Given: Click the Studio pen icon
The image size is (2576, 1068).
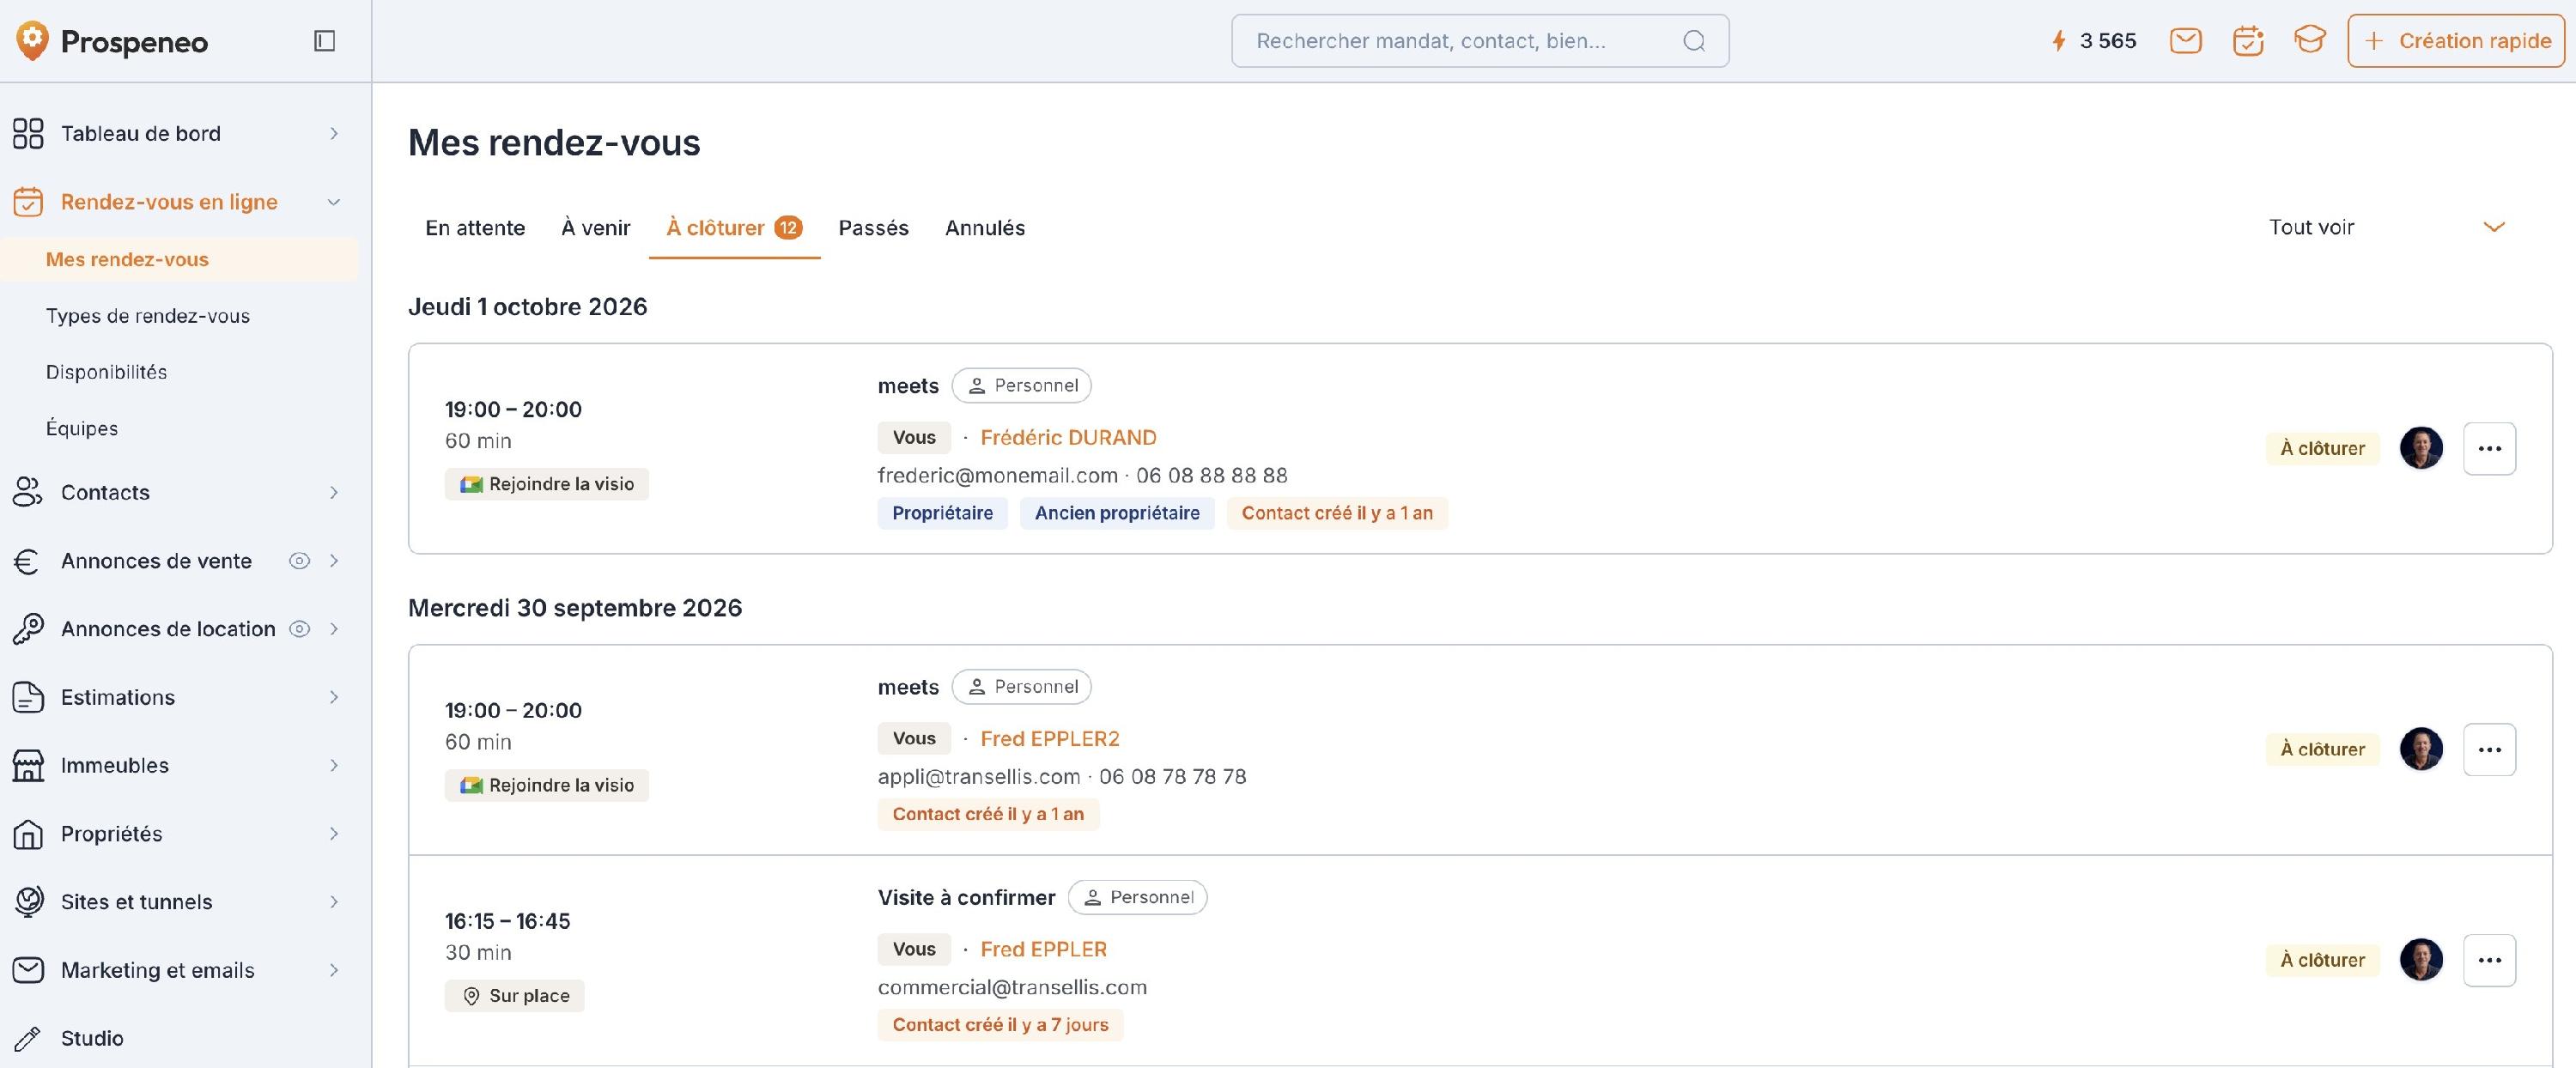Looking at the screenshot, I should coord(28,1038).
